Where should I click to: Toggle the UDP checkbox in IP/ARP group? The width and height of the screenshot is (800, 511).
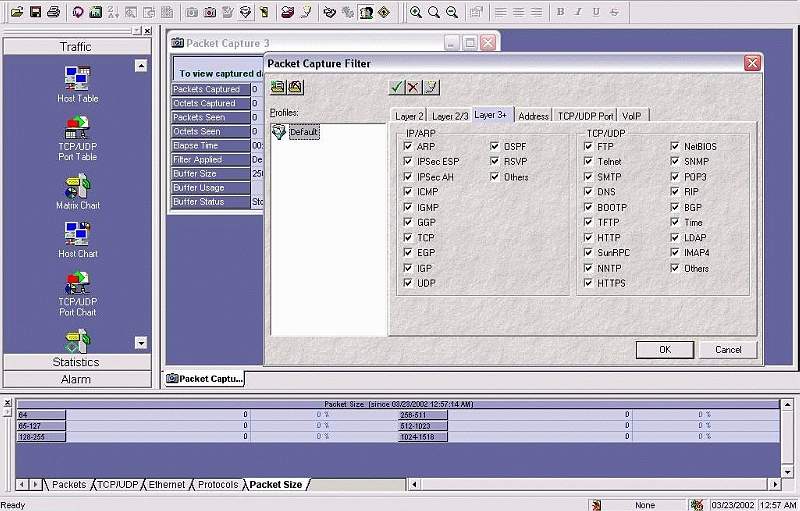(x=408, y=283)
